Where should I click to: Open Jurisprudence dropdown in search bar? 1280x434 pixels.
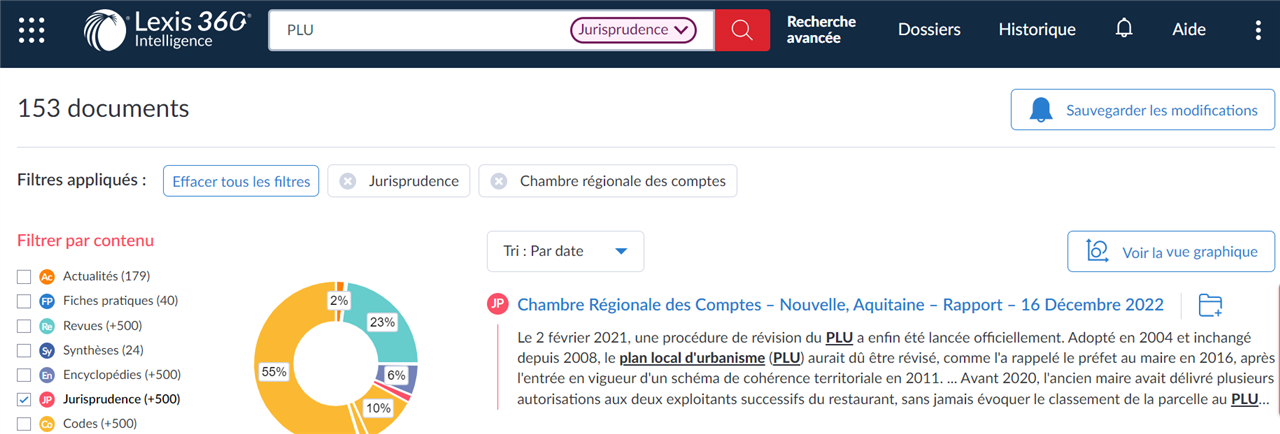click(x=633, y=30)
